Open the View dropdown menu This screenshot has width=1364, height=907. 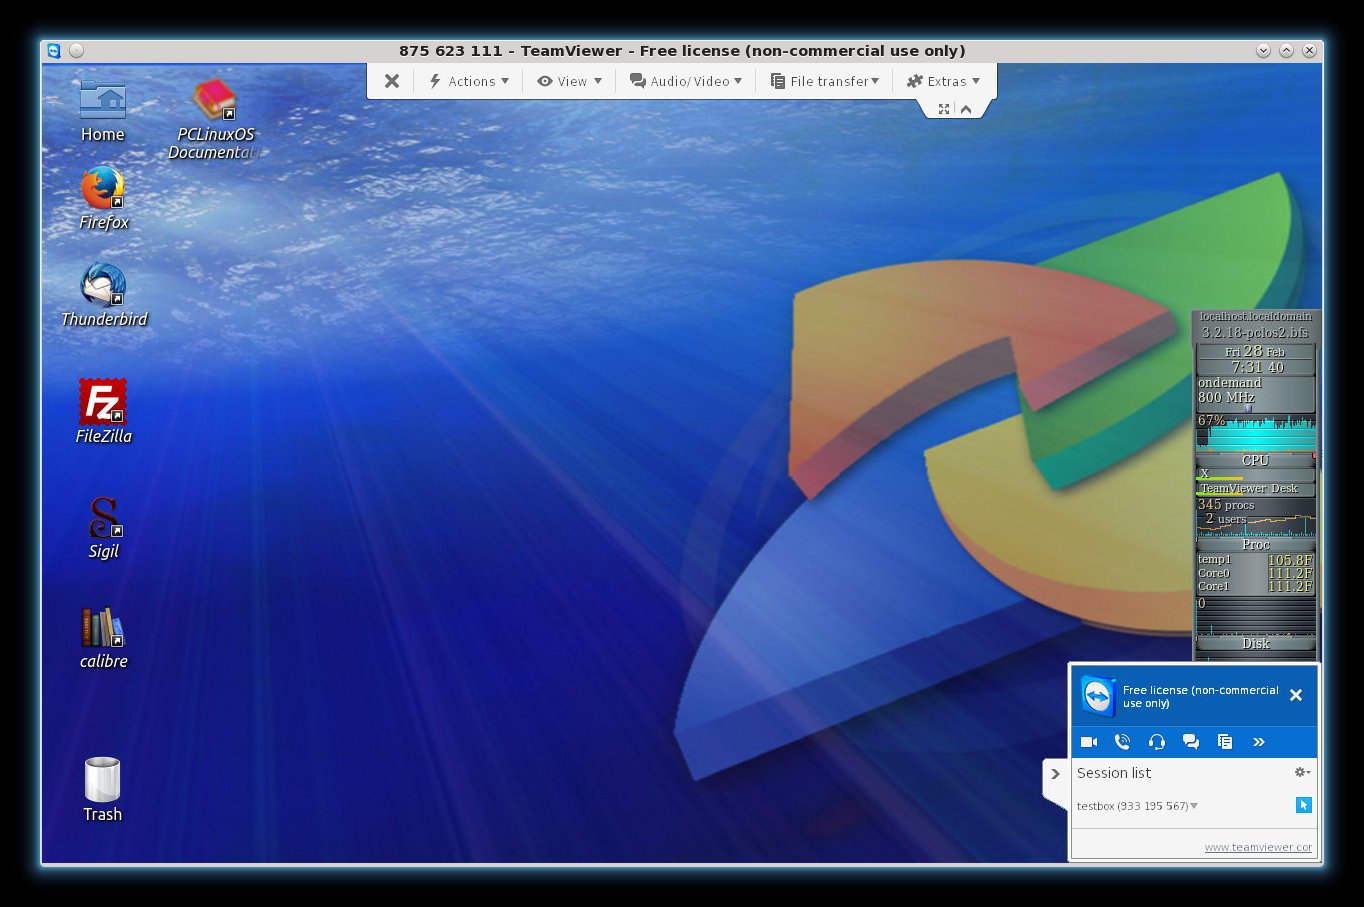570,81
